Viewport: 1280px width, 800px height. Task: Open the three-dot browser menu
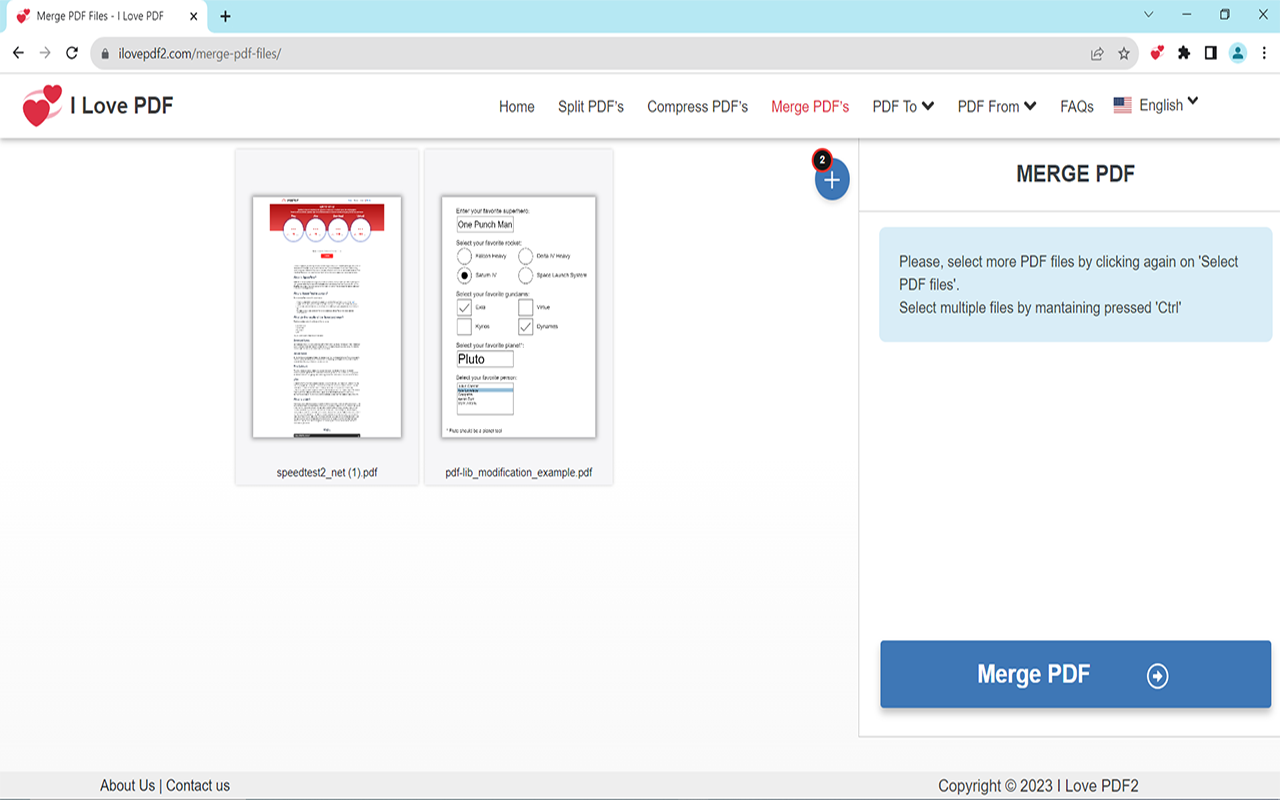coord(1264,53)
